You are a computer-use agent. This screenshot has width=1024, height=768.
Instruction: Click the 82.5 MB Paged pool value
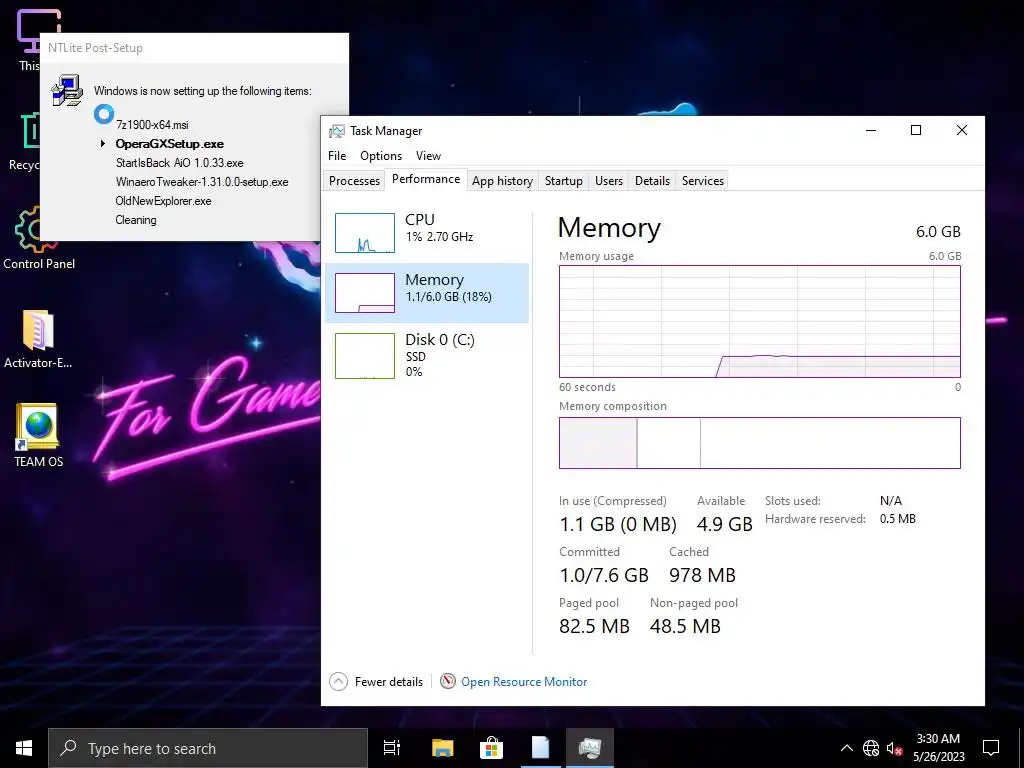click(594, 626)
